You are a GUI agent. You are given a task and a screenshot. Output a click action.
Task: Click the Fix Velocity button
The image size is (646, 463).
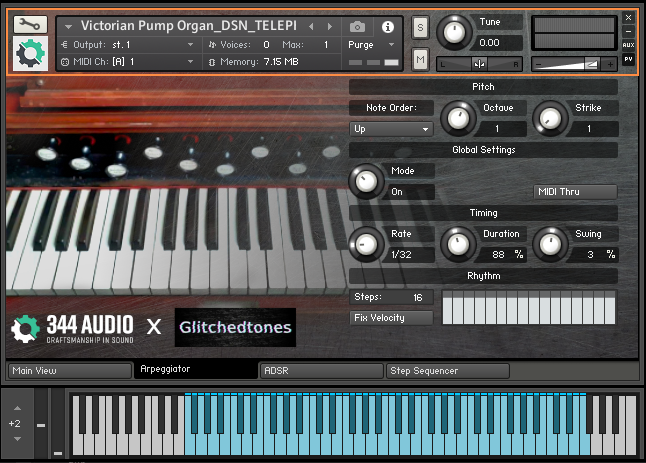(391, 318)
